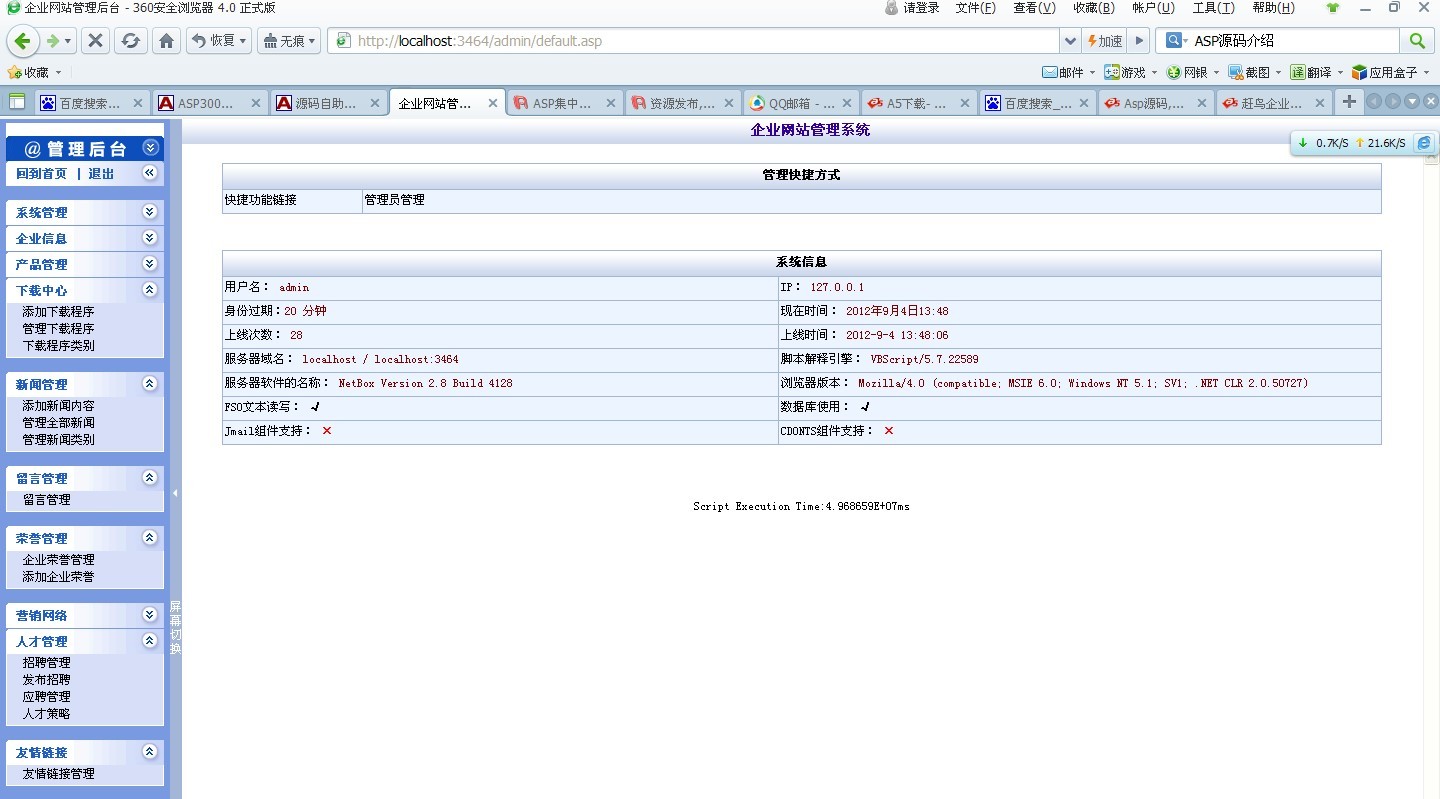Click the play arrow next to 加速

pos(1139,41)
